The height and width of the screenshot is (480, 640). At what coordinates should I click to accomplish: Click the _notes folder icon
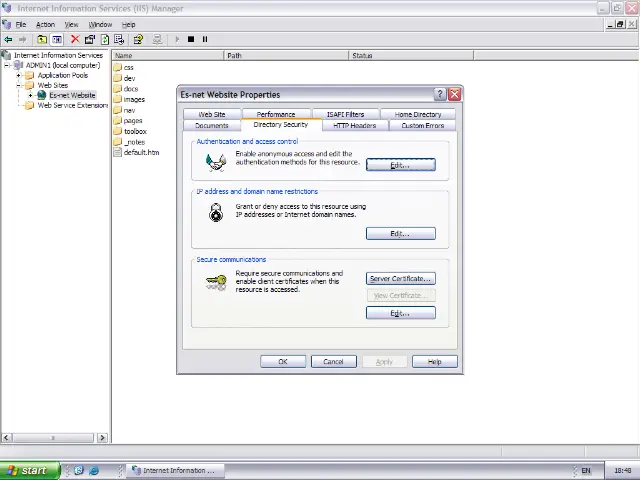pyautogui.click(x=118, y=142)
